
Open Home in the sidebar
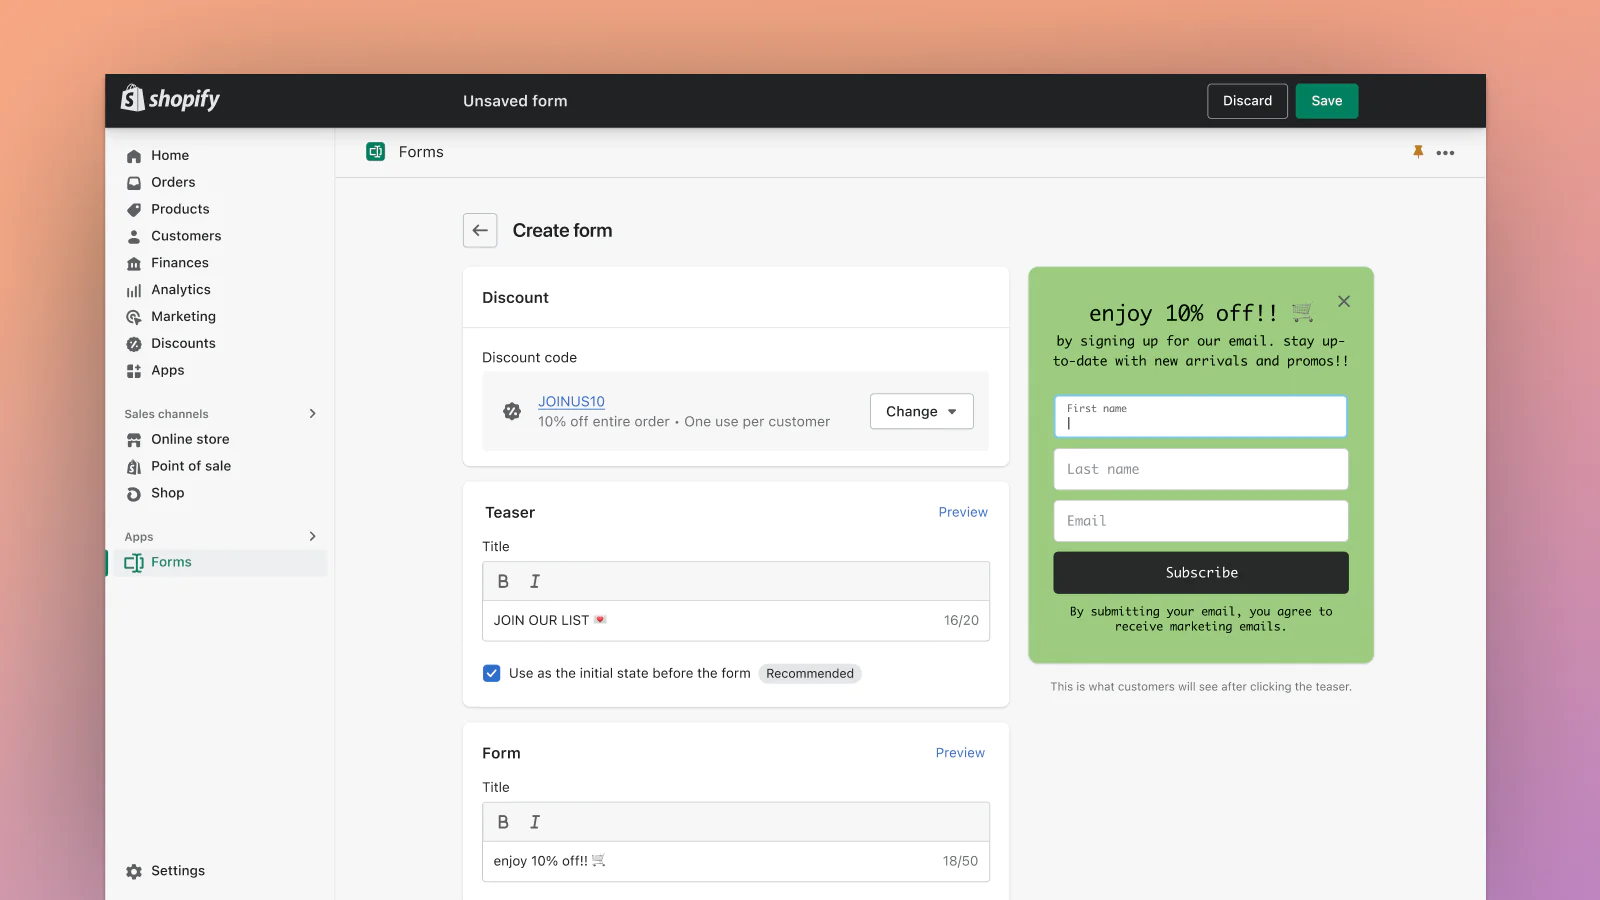170,155
